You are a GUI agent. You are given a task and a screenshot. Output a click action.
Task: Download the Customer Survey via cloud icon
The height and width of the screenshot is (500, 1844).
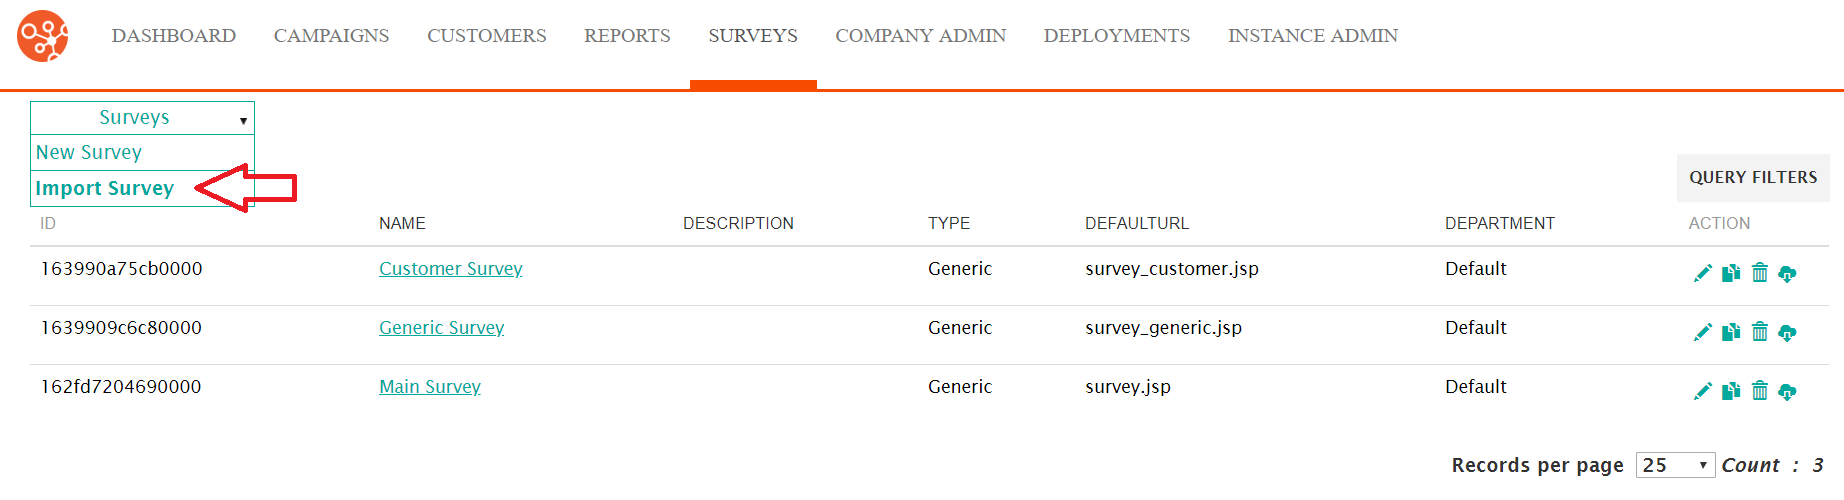click(1787, 273)
